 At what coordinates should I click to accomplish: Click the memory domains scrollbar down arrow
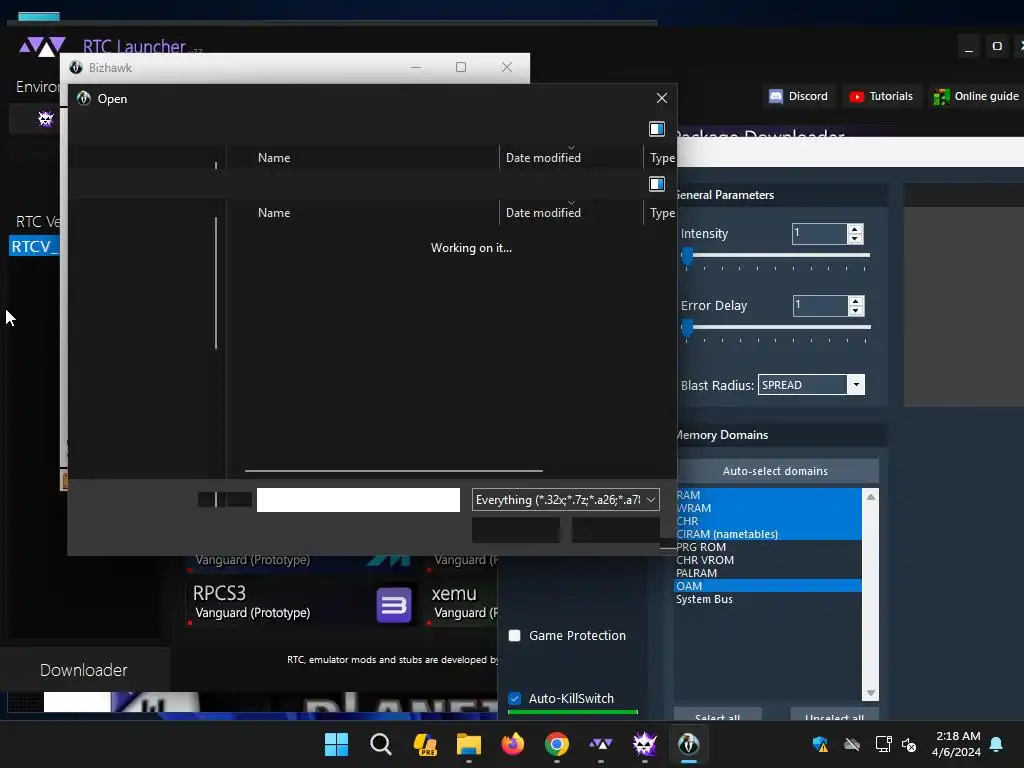[x=871, y=693]
